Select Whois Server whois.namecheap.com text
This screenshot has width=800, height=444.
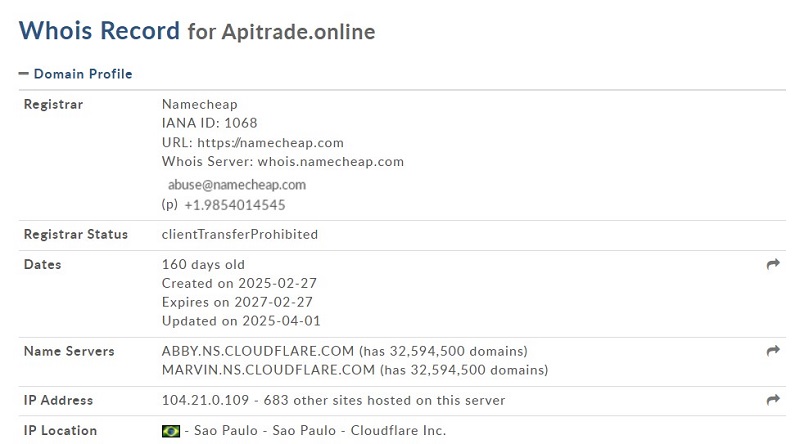point(283,162)
